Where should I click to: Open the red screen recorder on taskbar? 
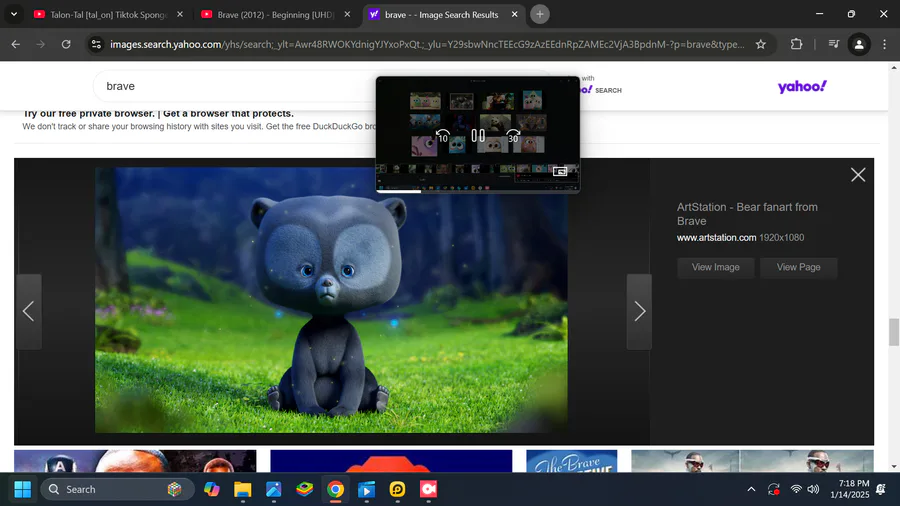point(428,489)
